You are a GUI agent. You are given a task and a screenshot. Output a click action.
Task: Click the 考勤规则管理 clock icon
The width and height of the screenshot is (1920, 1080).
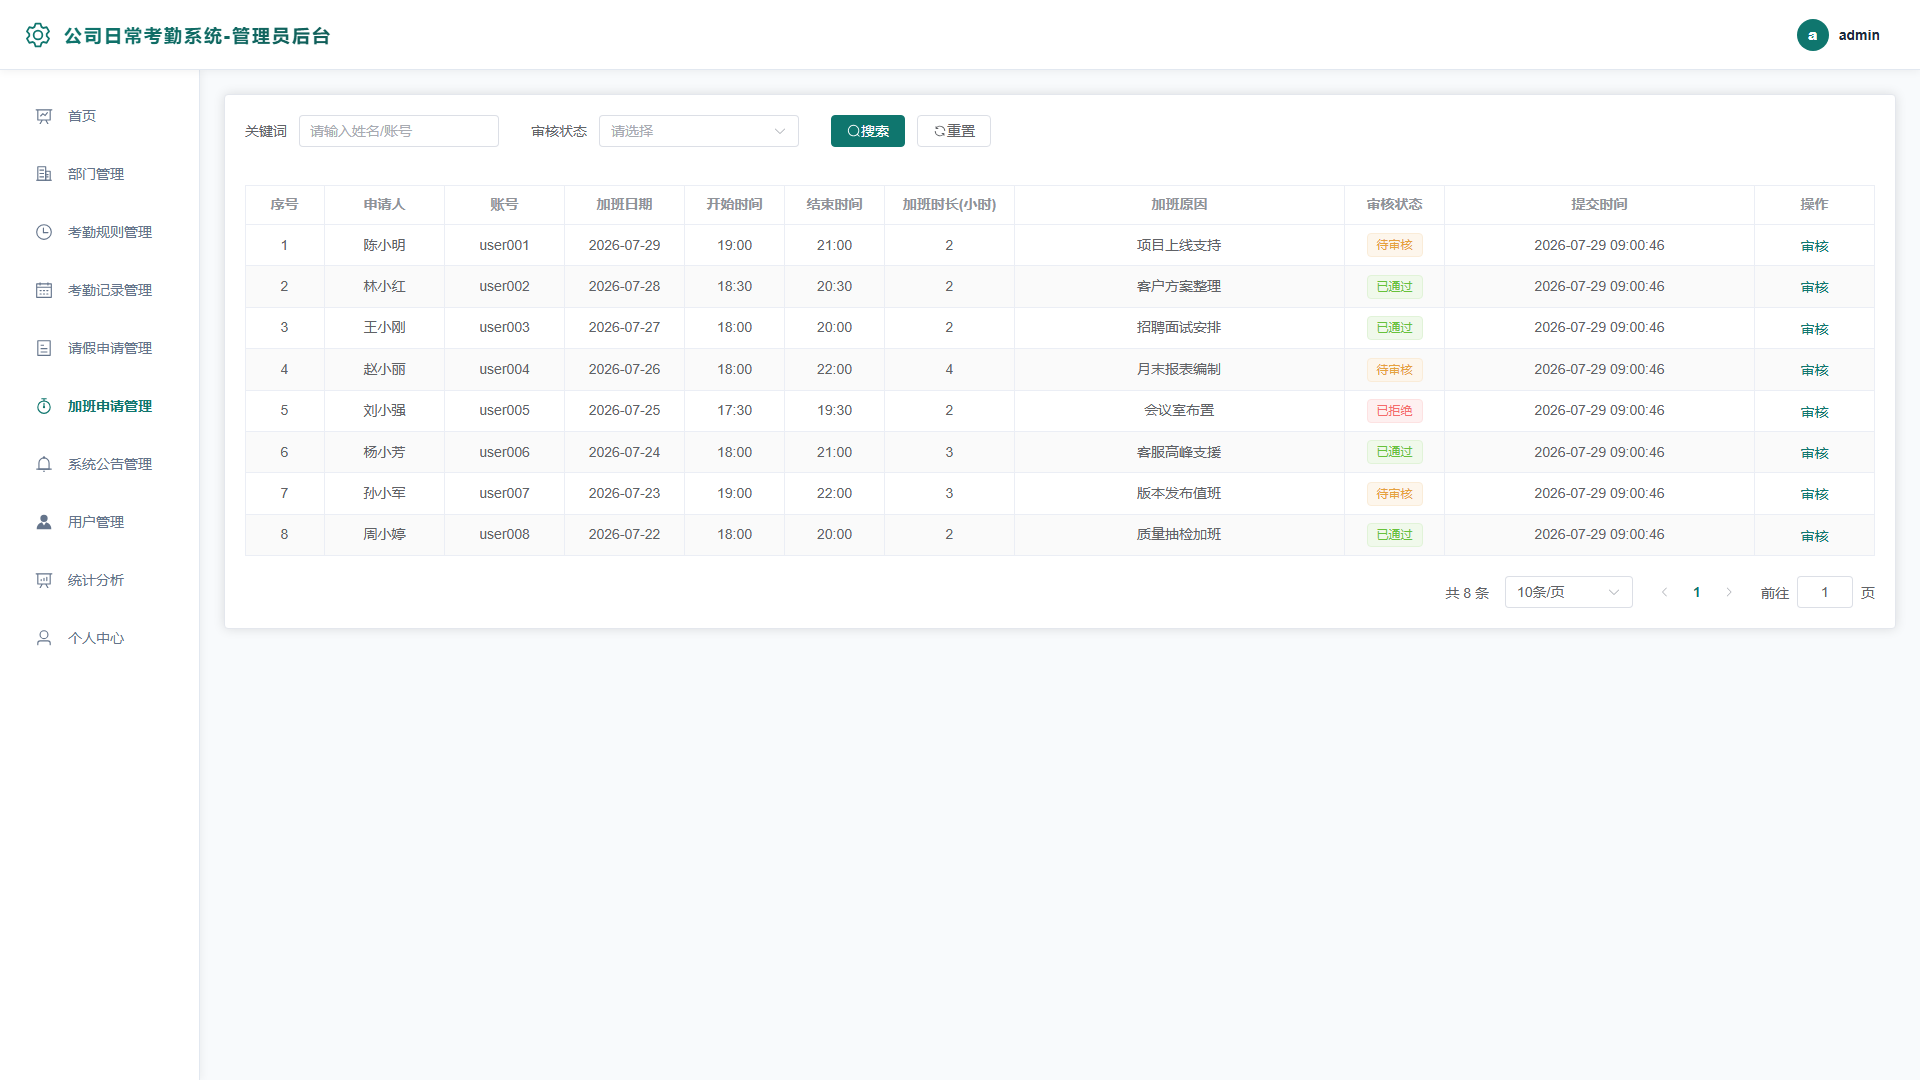point(44,232)
